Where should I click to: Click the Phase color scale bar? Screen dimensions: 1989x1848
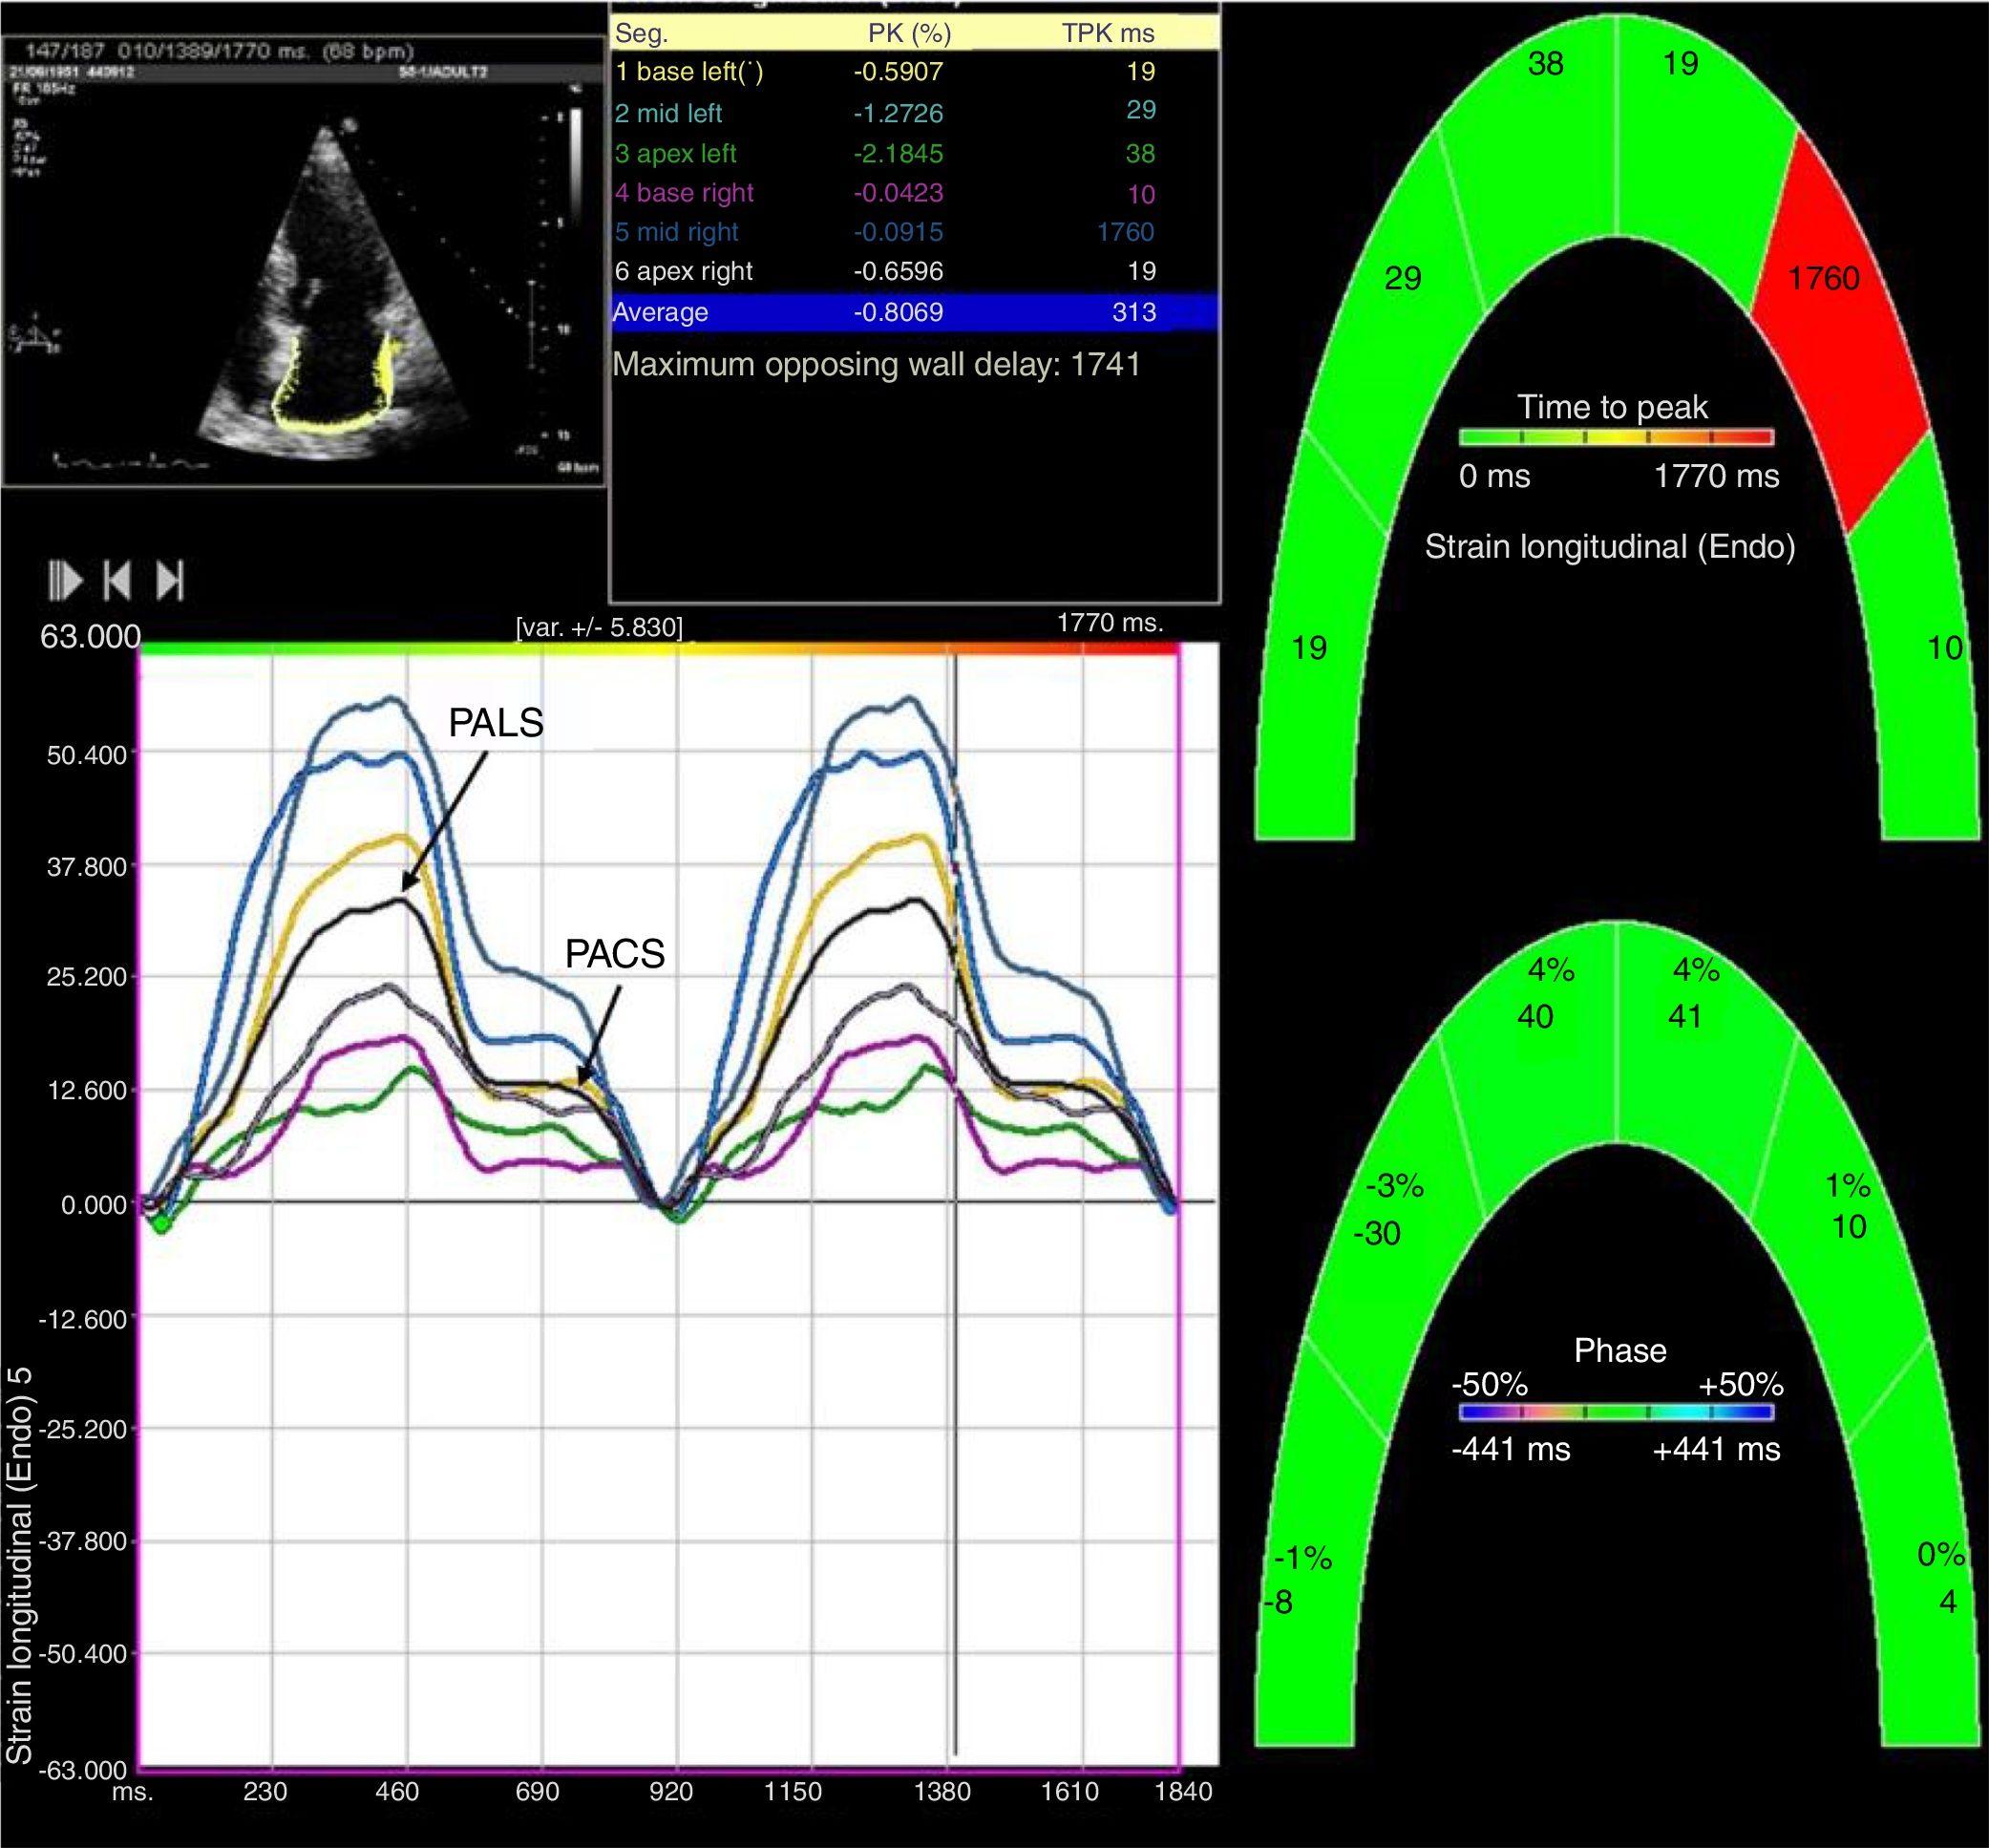click(1616, 1412)
